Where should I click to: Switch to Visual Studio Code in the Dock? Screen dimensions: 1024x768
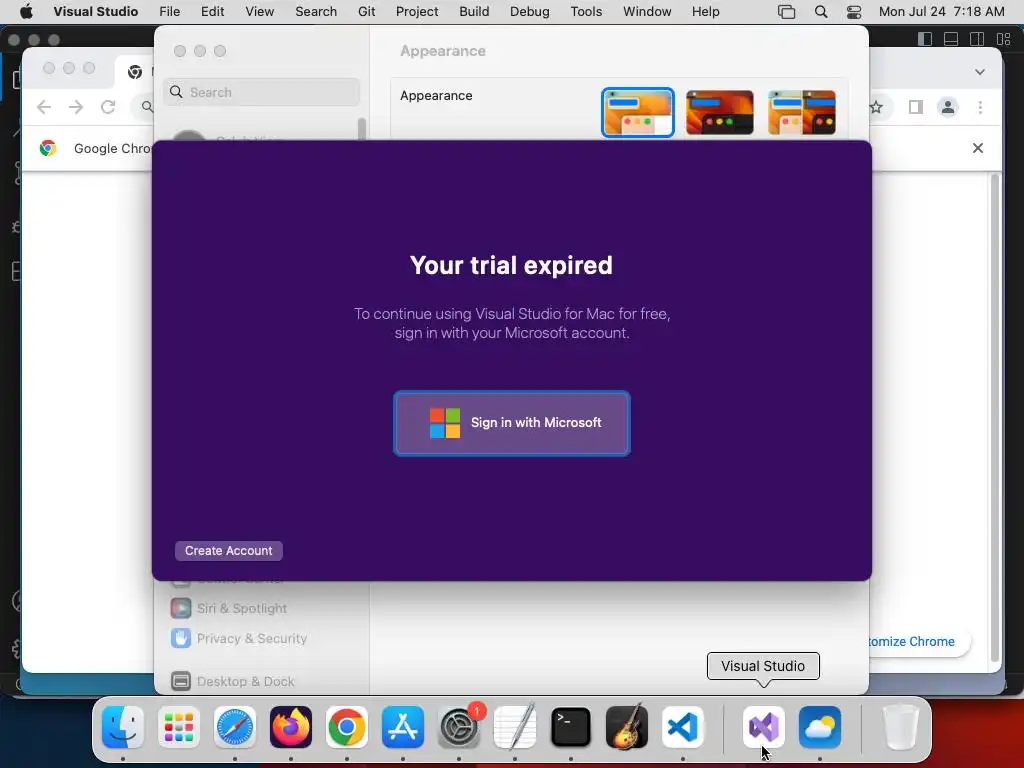pyautogui.click(x=682, y=727)
